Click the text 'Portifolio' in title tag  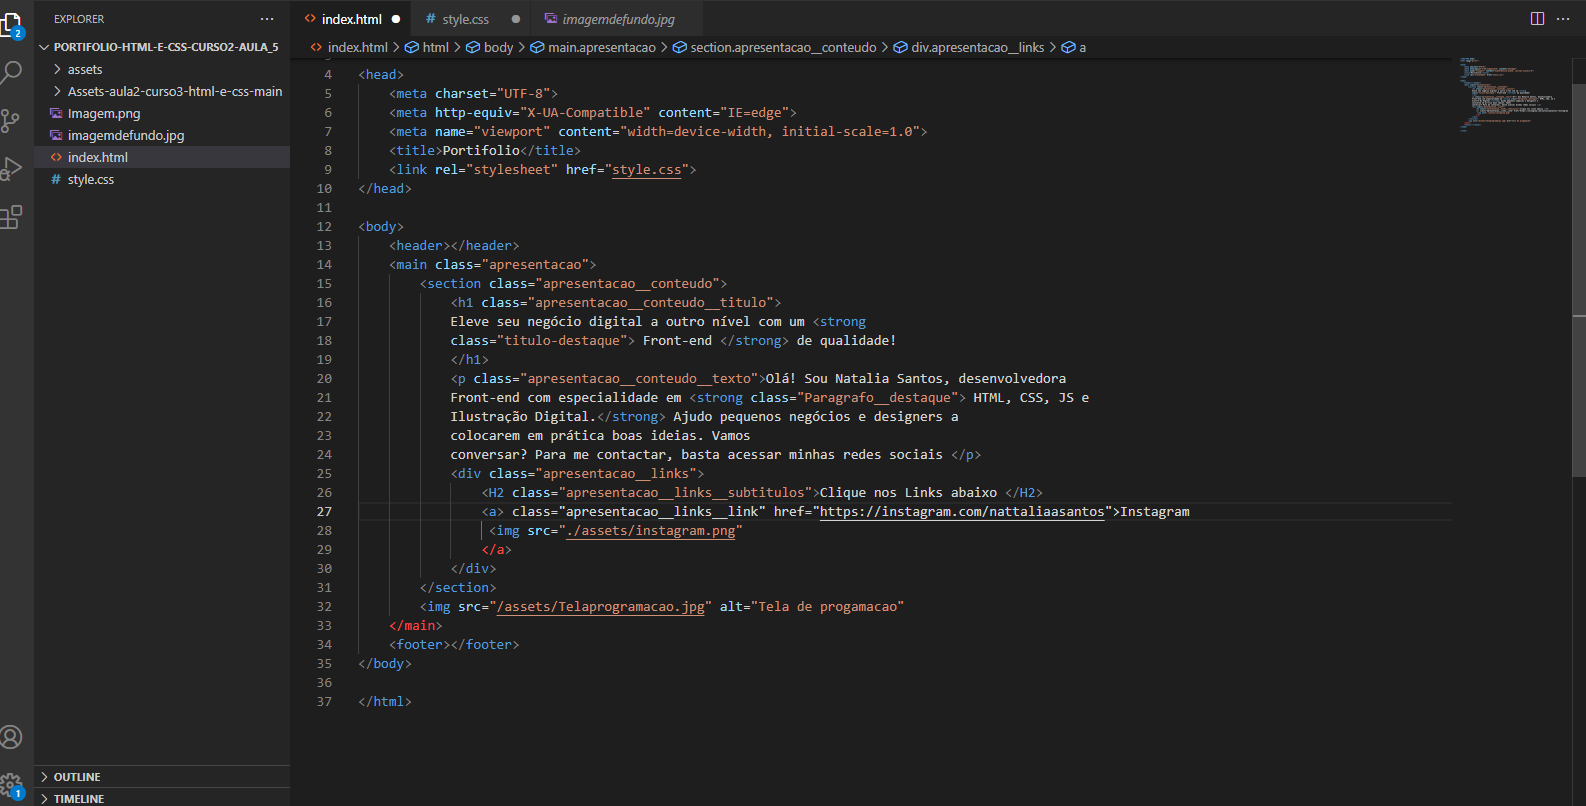pyautogui.click(x=481, y=150)
